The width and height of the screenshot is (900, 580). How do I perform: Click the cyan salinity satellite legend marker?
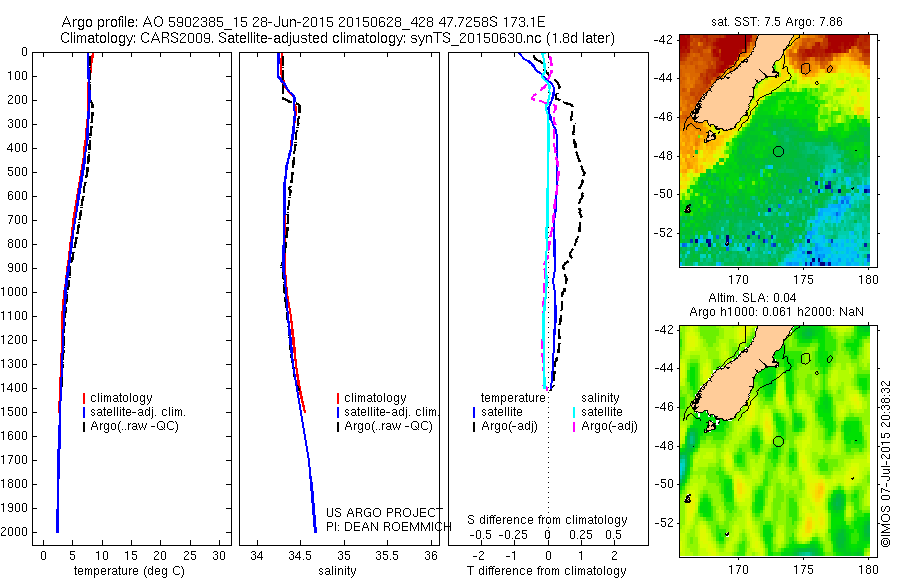574,412
